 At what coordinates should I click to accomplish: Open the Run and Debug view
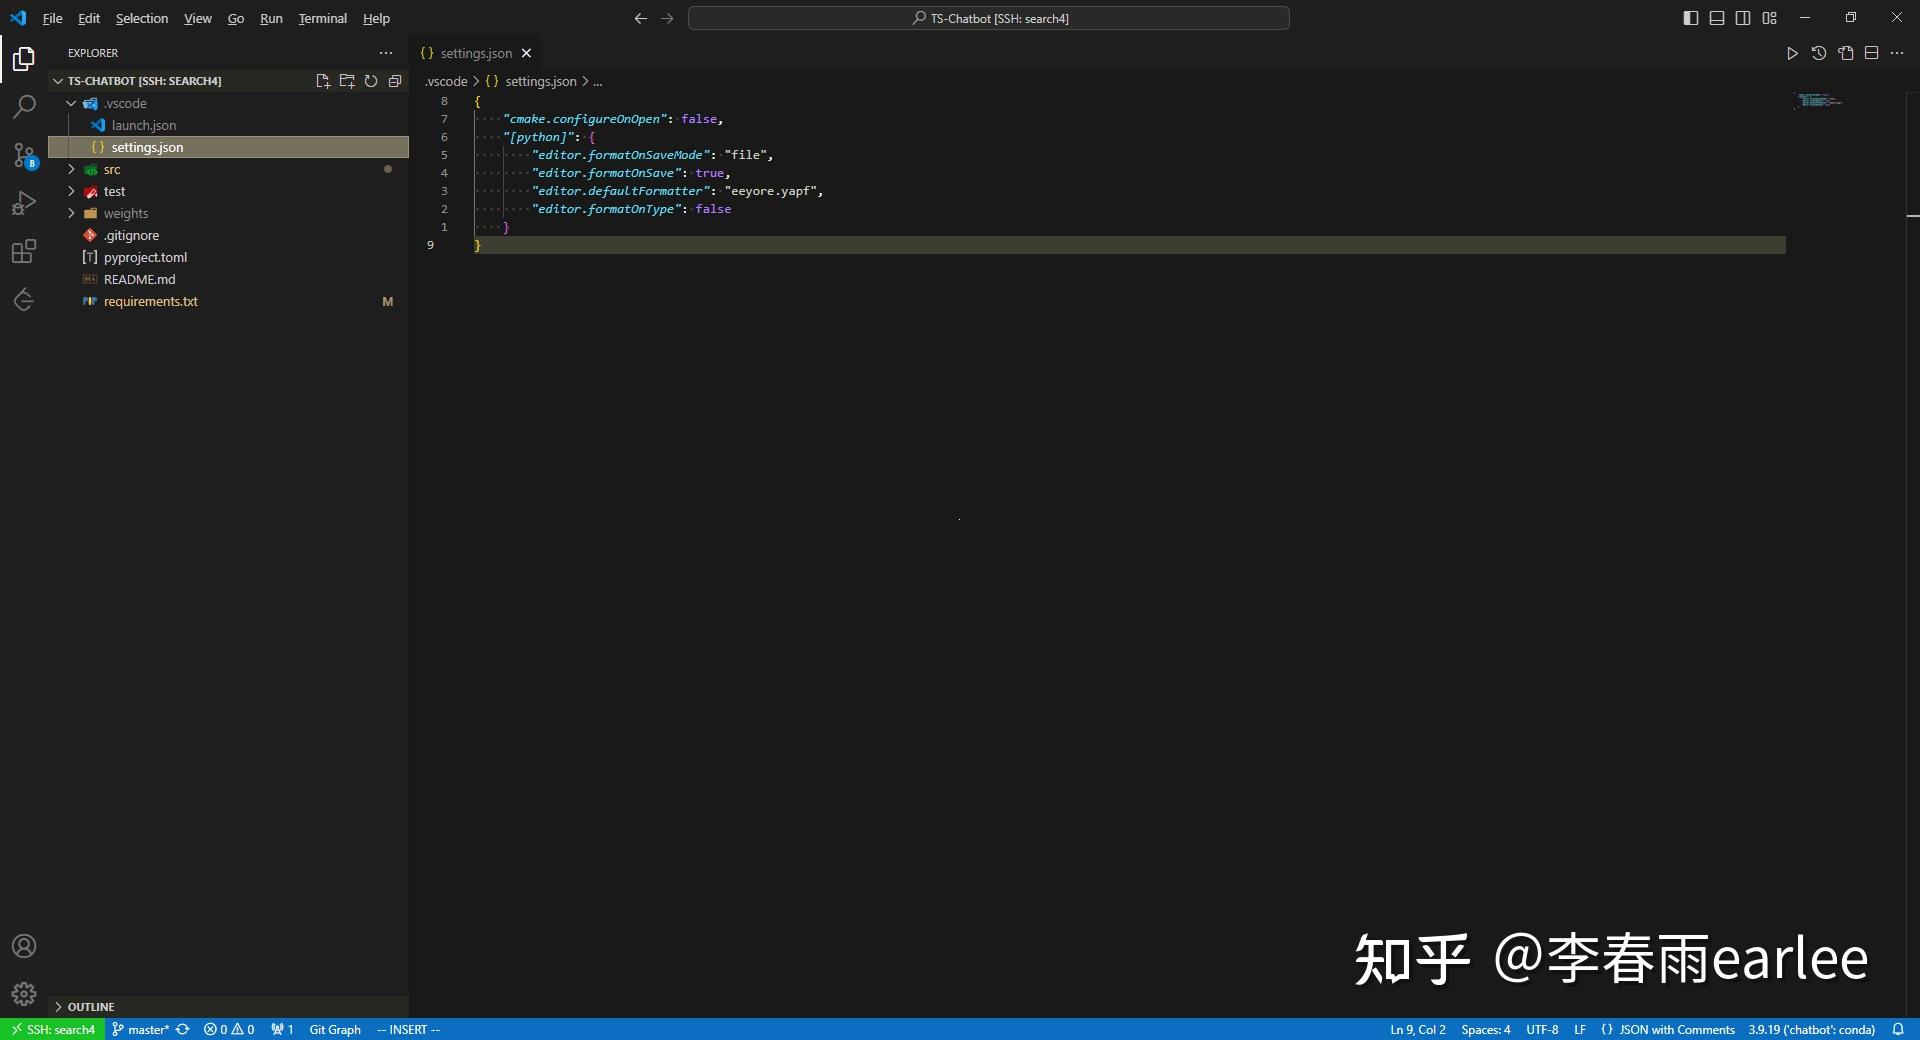[x=23, y=203]
